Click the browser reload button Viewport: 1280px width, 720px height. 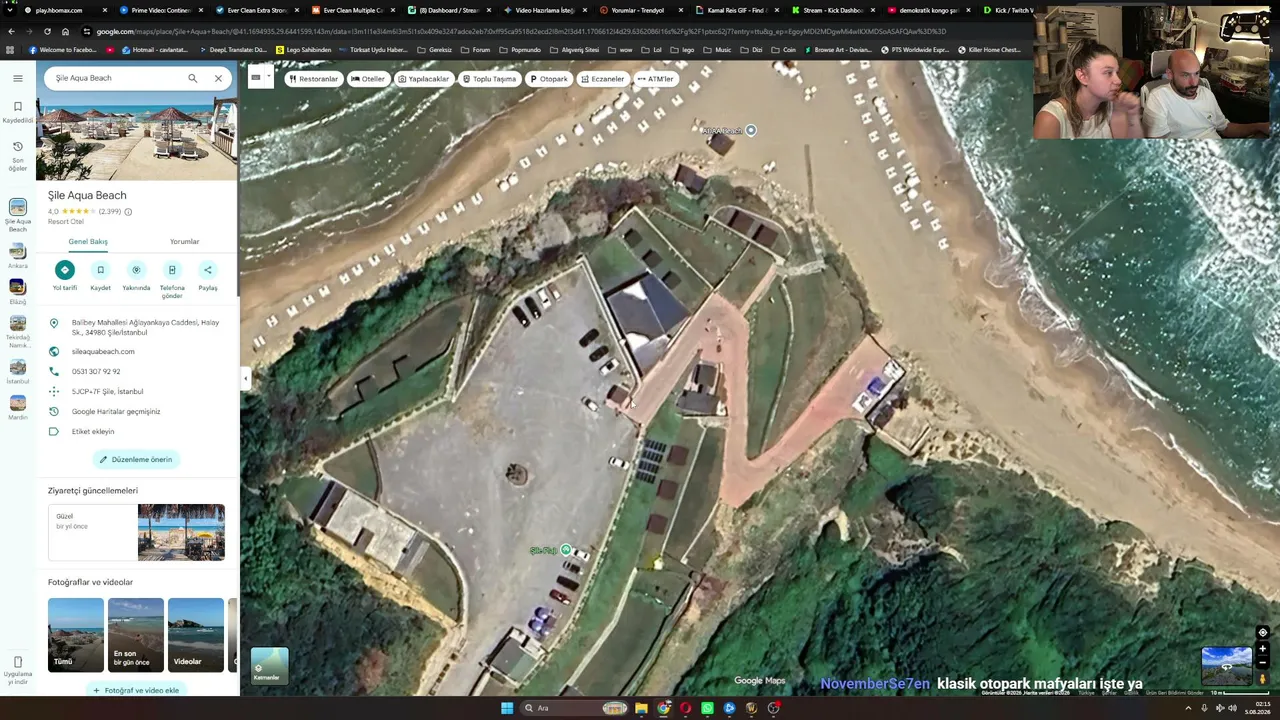[47, 31]
